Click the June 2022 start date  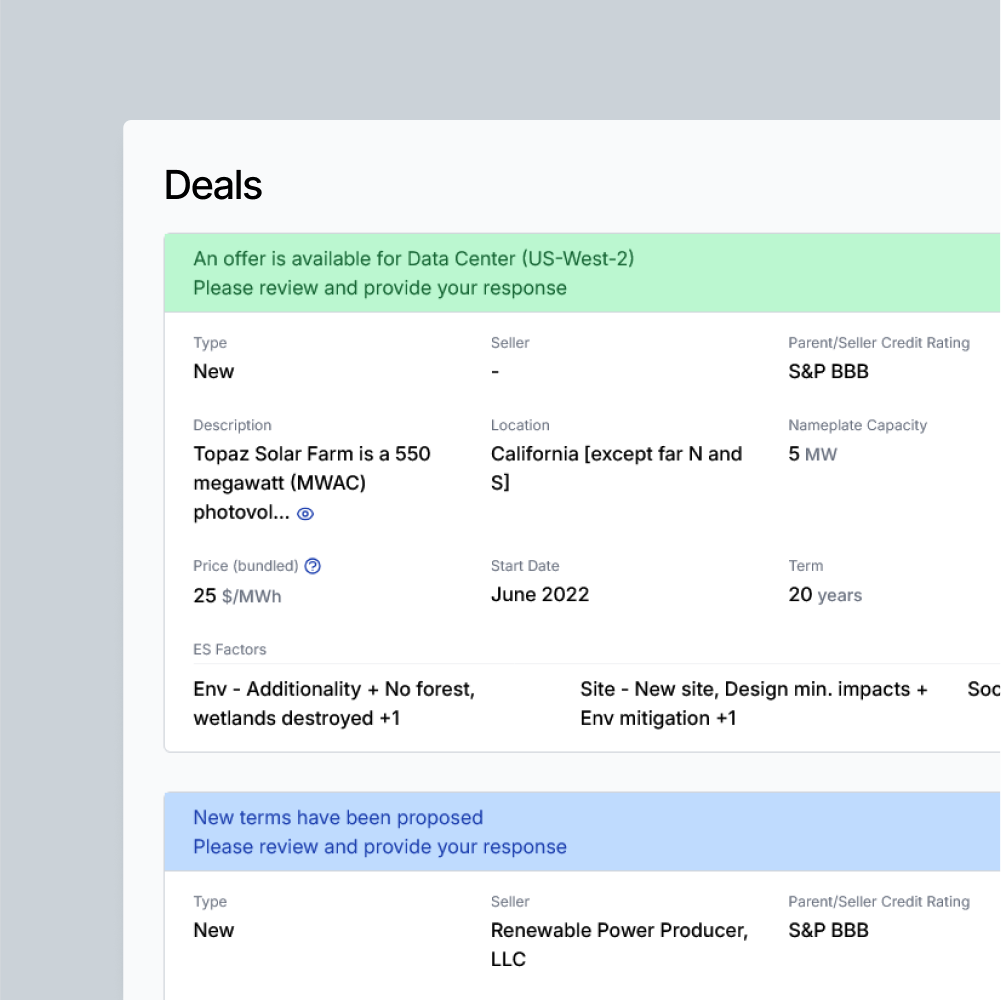tap(540, 595)
